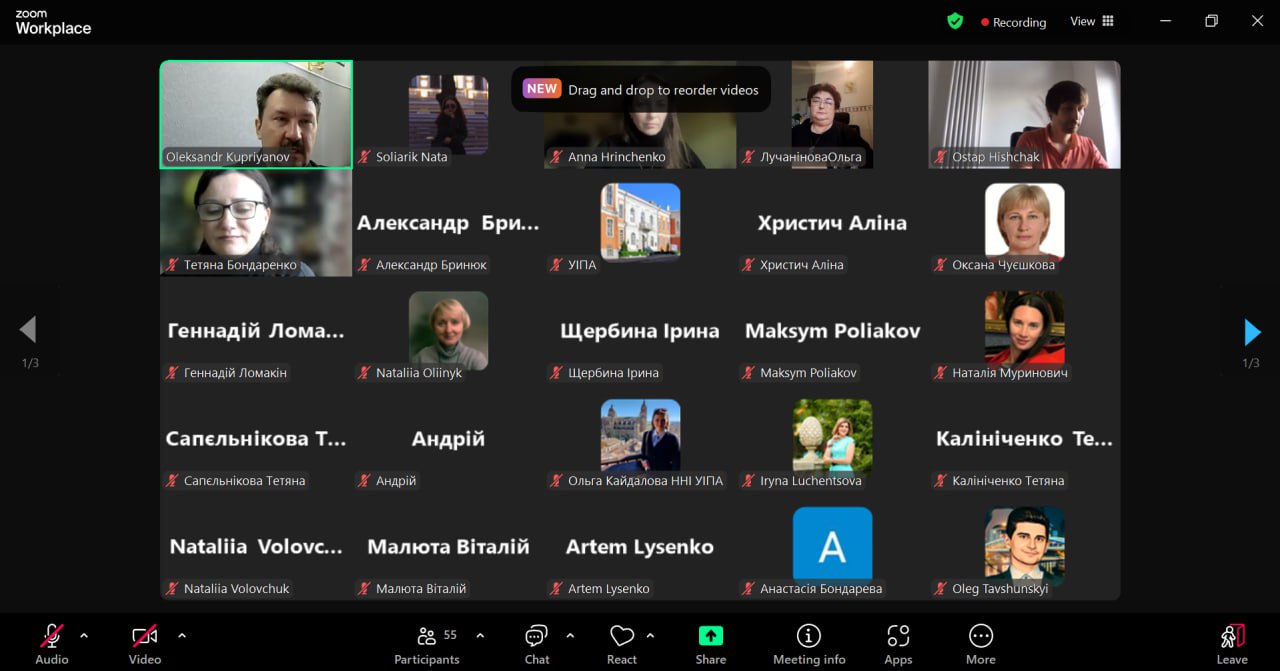Click muted mic icon beside Ostap Hishchak
The height and width of the screenshot is (671, 1280).
click(941, 157)
